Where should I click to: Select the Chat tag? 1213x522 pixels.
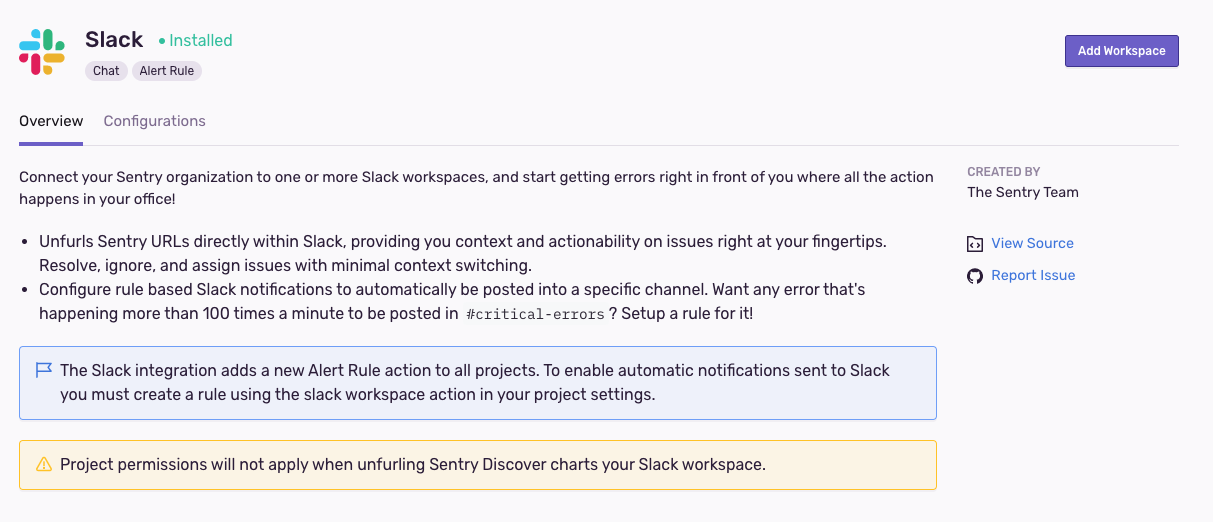pyautogui.click(x=106, y=71)
